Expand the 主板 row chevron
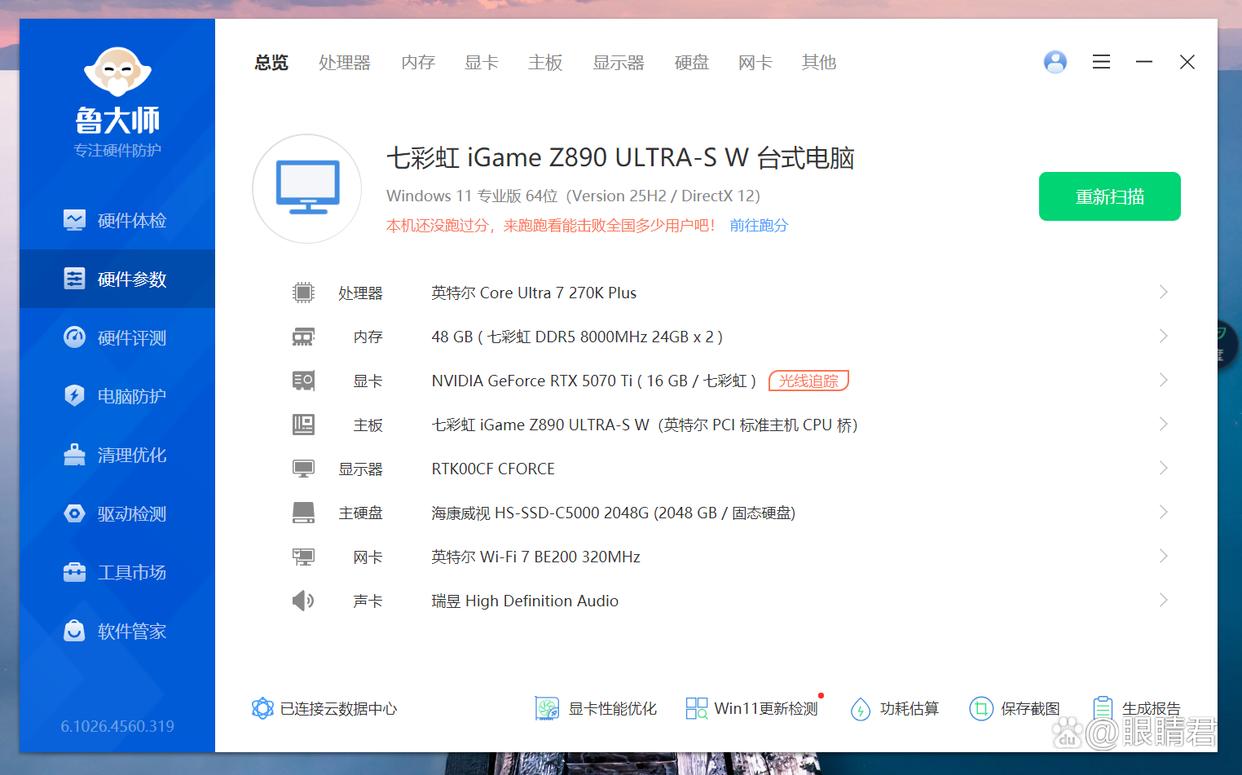This screenshot has width=1242, height=775. tap(1163, 424)
